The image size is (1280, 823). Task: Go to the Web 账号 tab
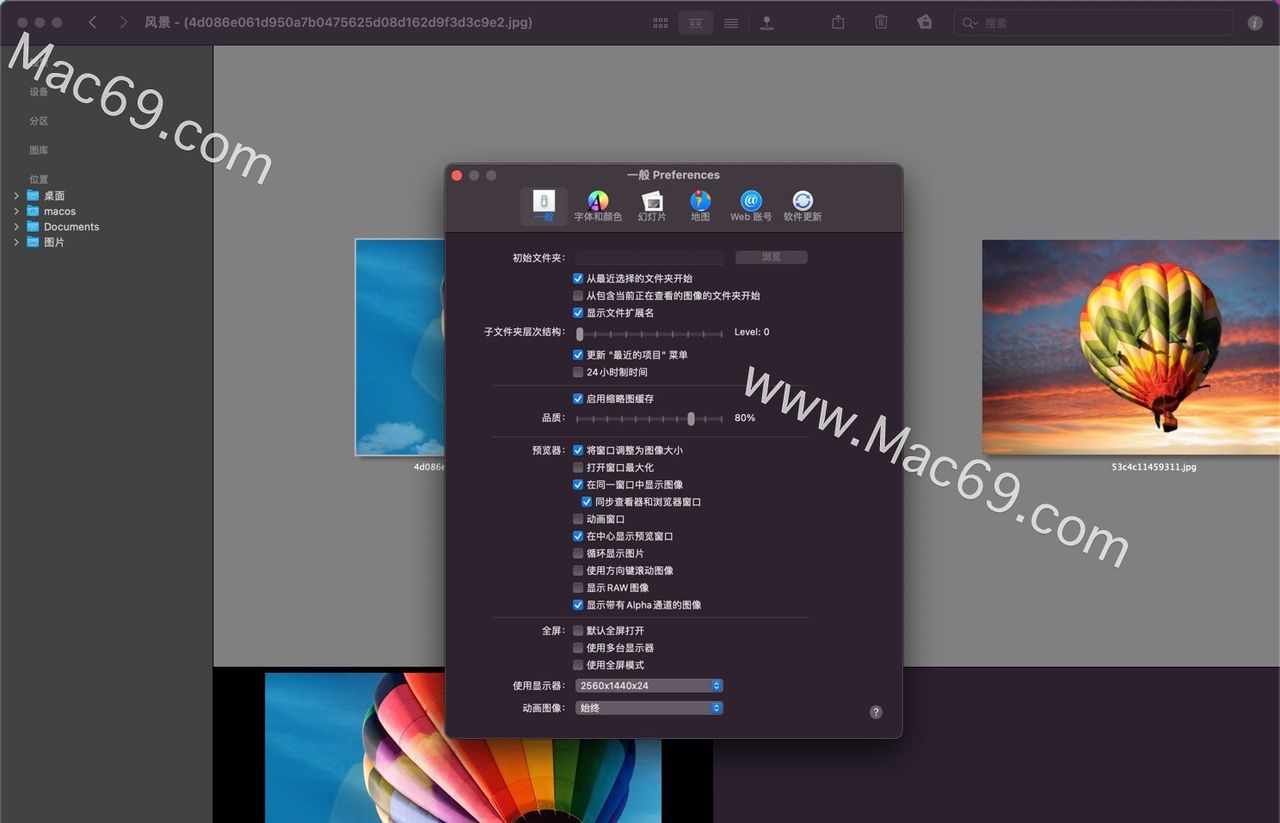pos(751,206)
